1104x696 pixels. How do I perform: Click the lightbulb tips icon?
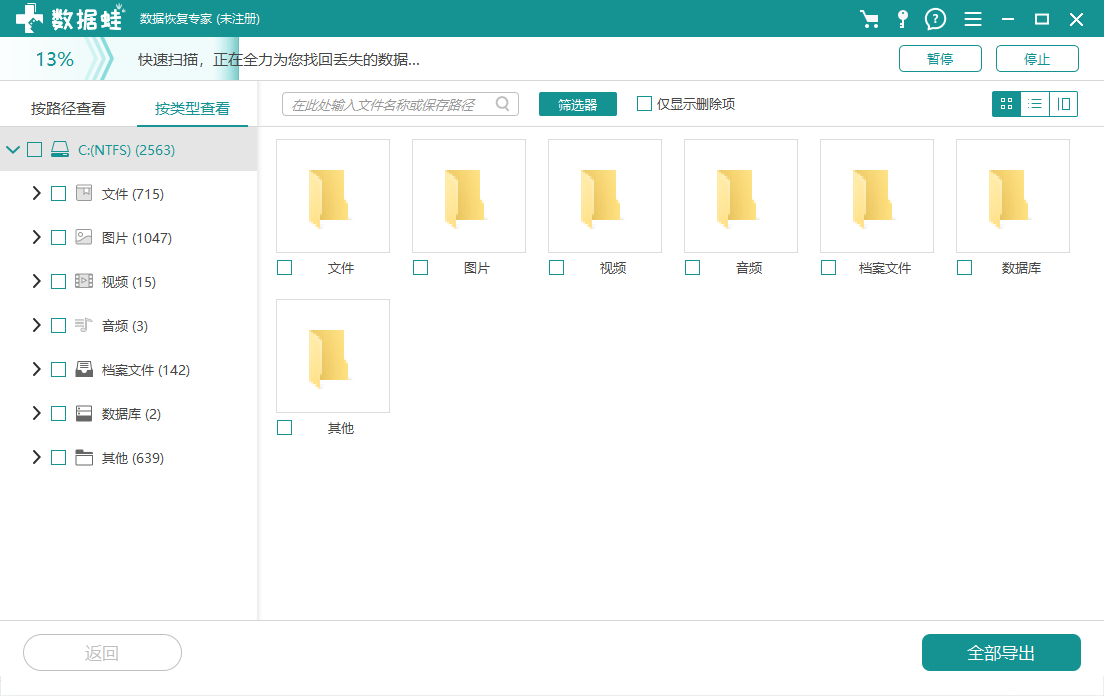tap(901, 18)
